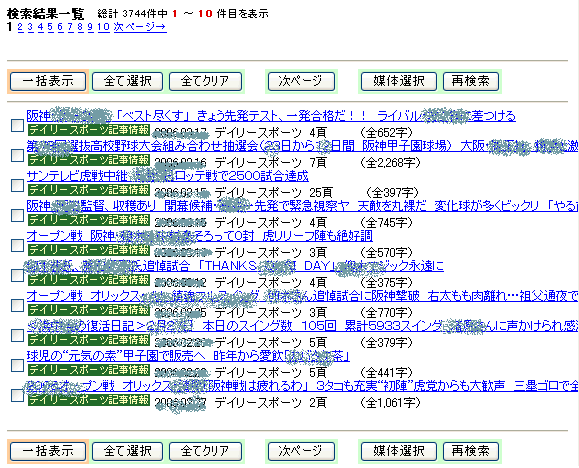This screenshot has height=468, width=579.
Task: Open the 追悼試合「THANKS DAY」article
Action: [235, 266]
